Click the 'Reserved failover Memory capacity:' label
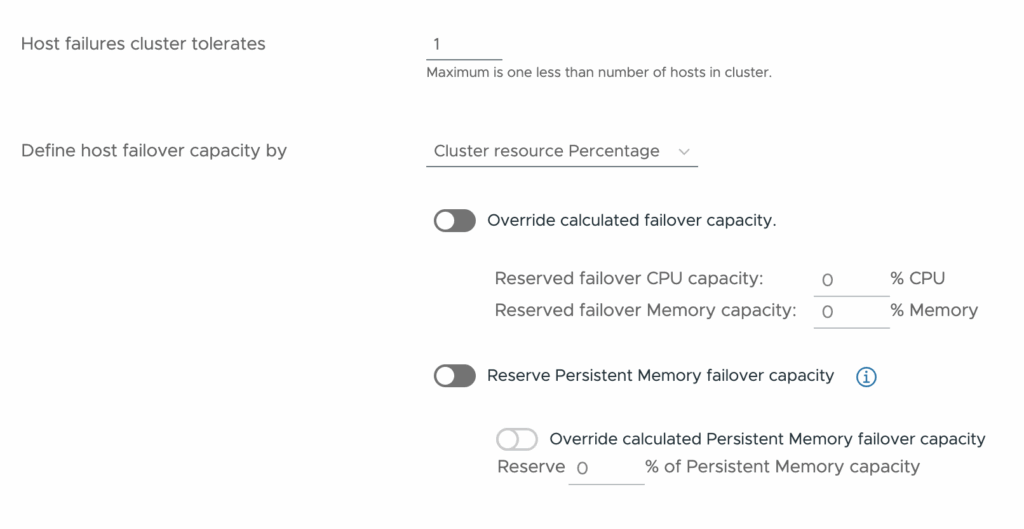Screen dimensions: 1024x529 tap(645, 310)
